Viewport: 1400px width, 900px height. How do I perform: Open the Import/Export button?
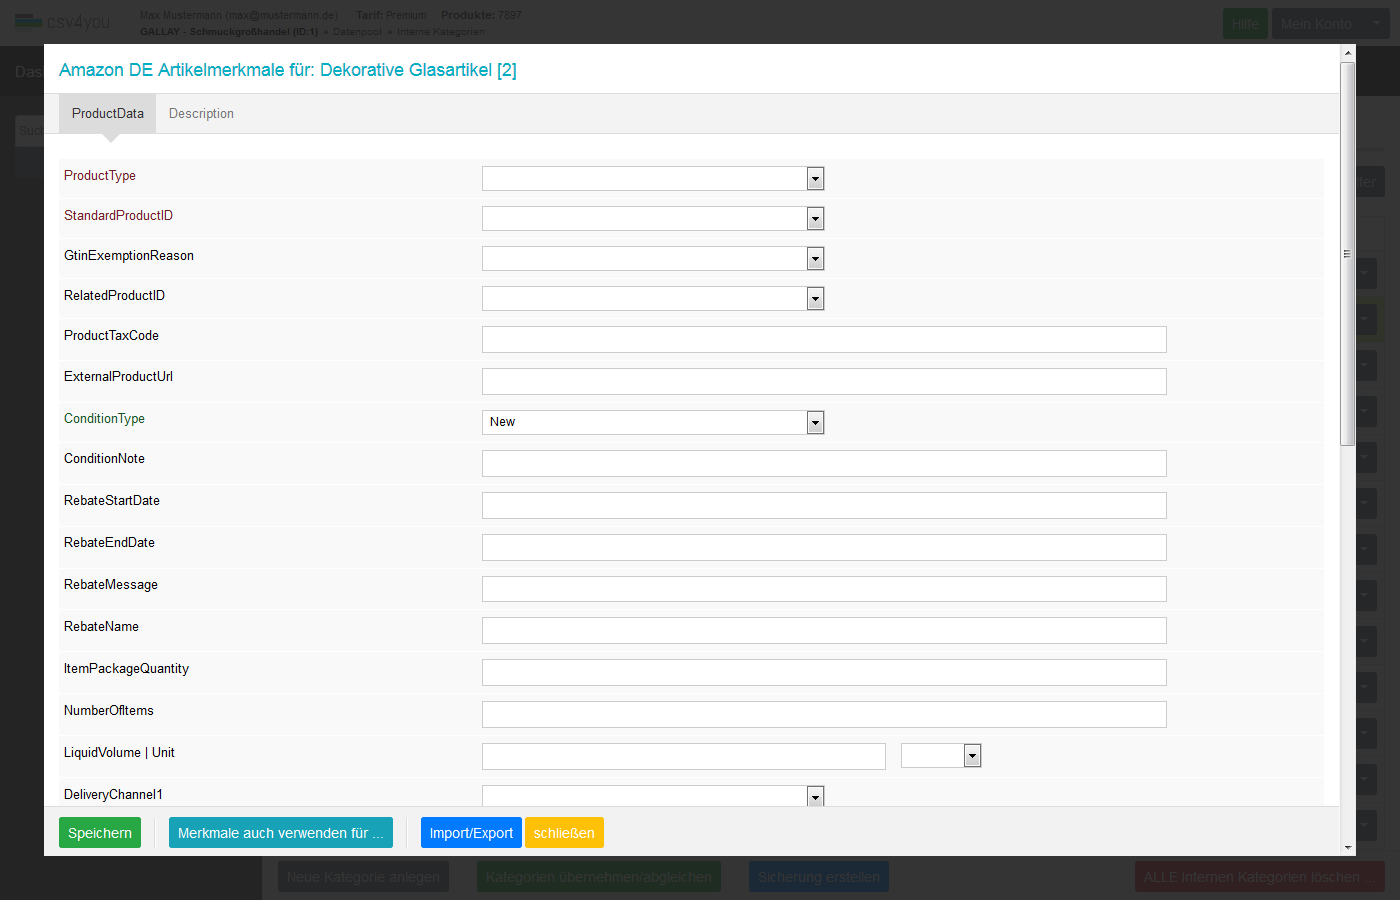(471, 833)
